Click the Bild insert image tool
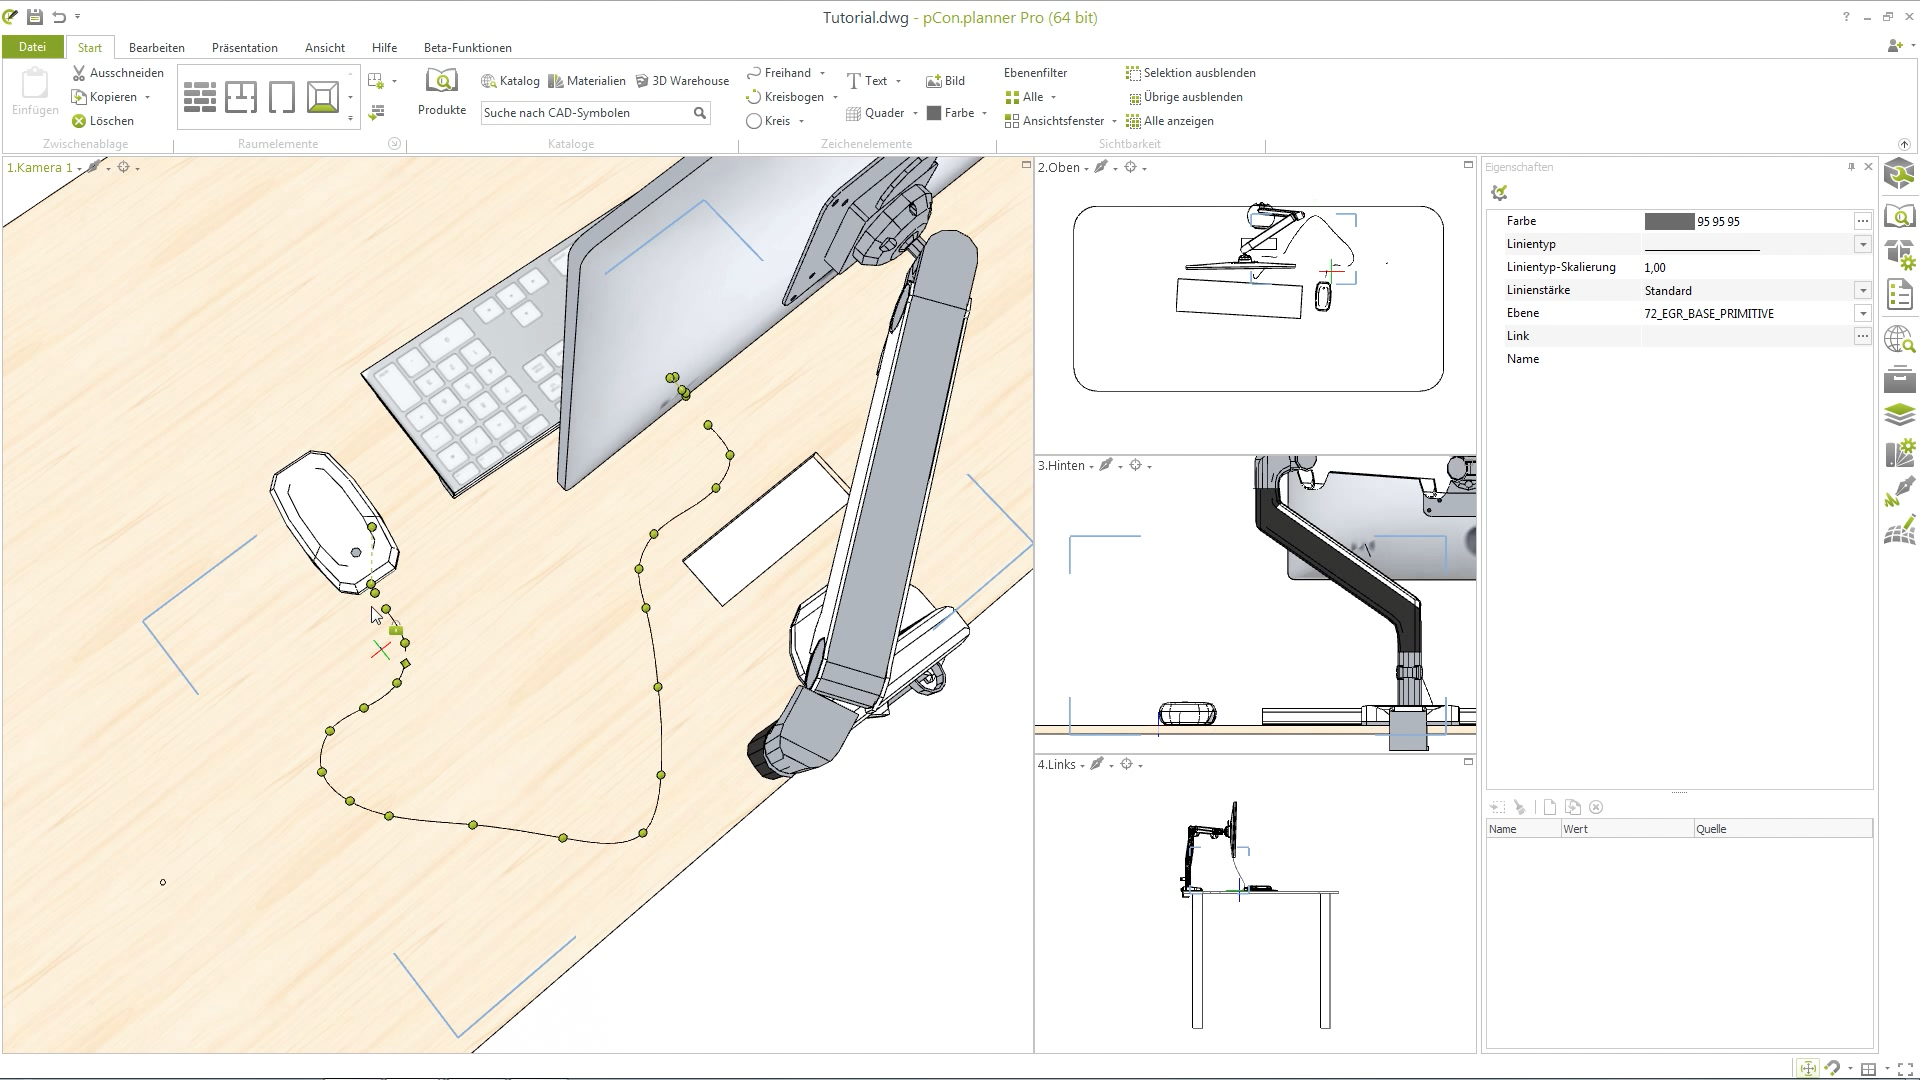This screenshot has height=1080, width=1920. pyautogui.click(x=945, y=81)
